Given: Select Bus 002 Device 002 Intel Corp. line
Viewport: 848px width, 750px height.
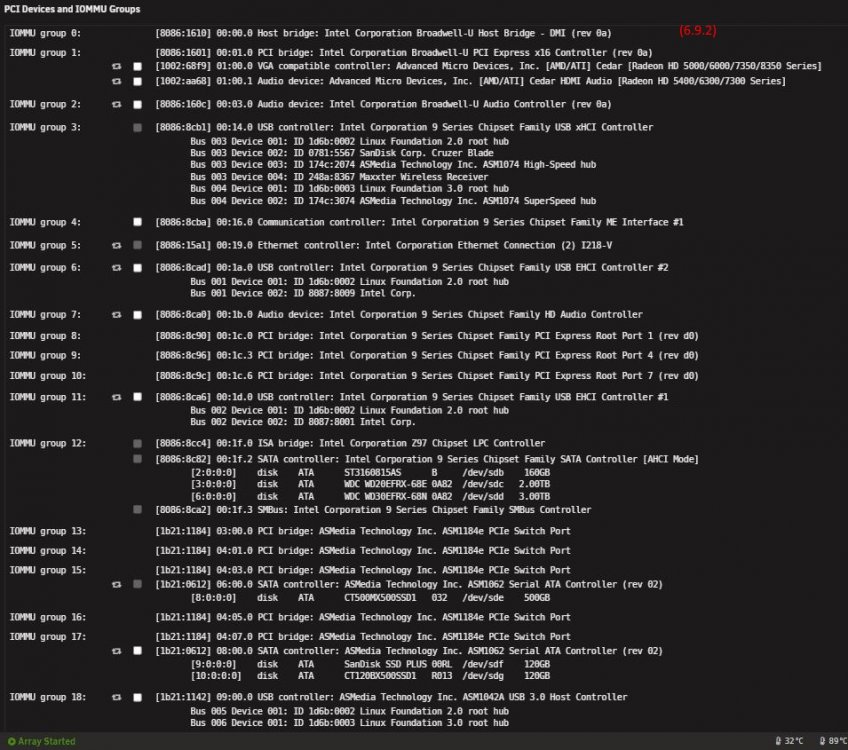Looking at the screenshot, I should point(303,422).
